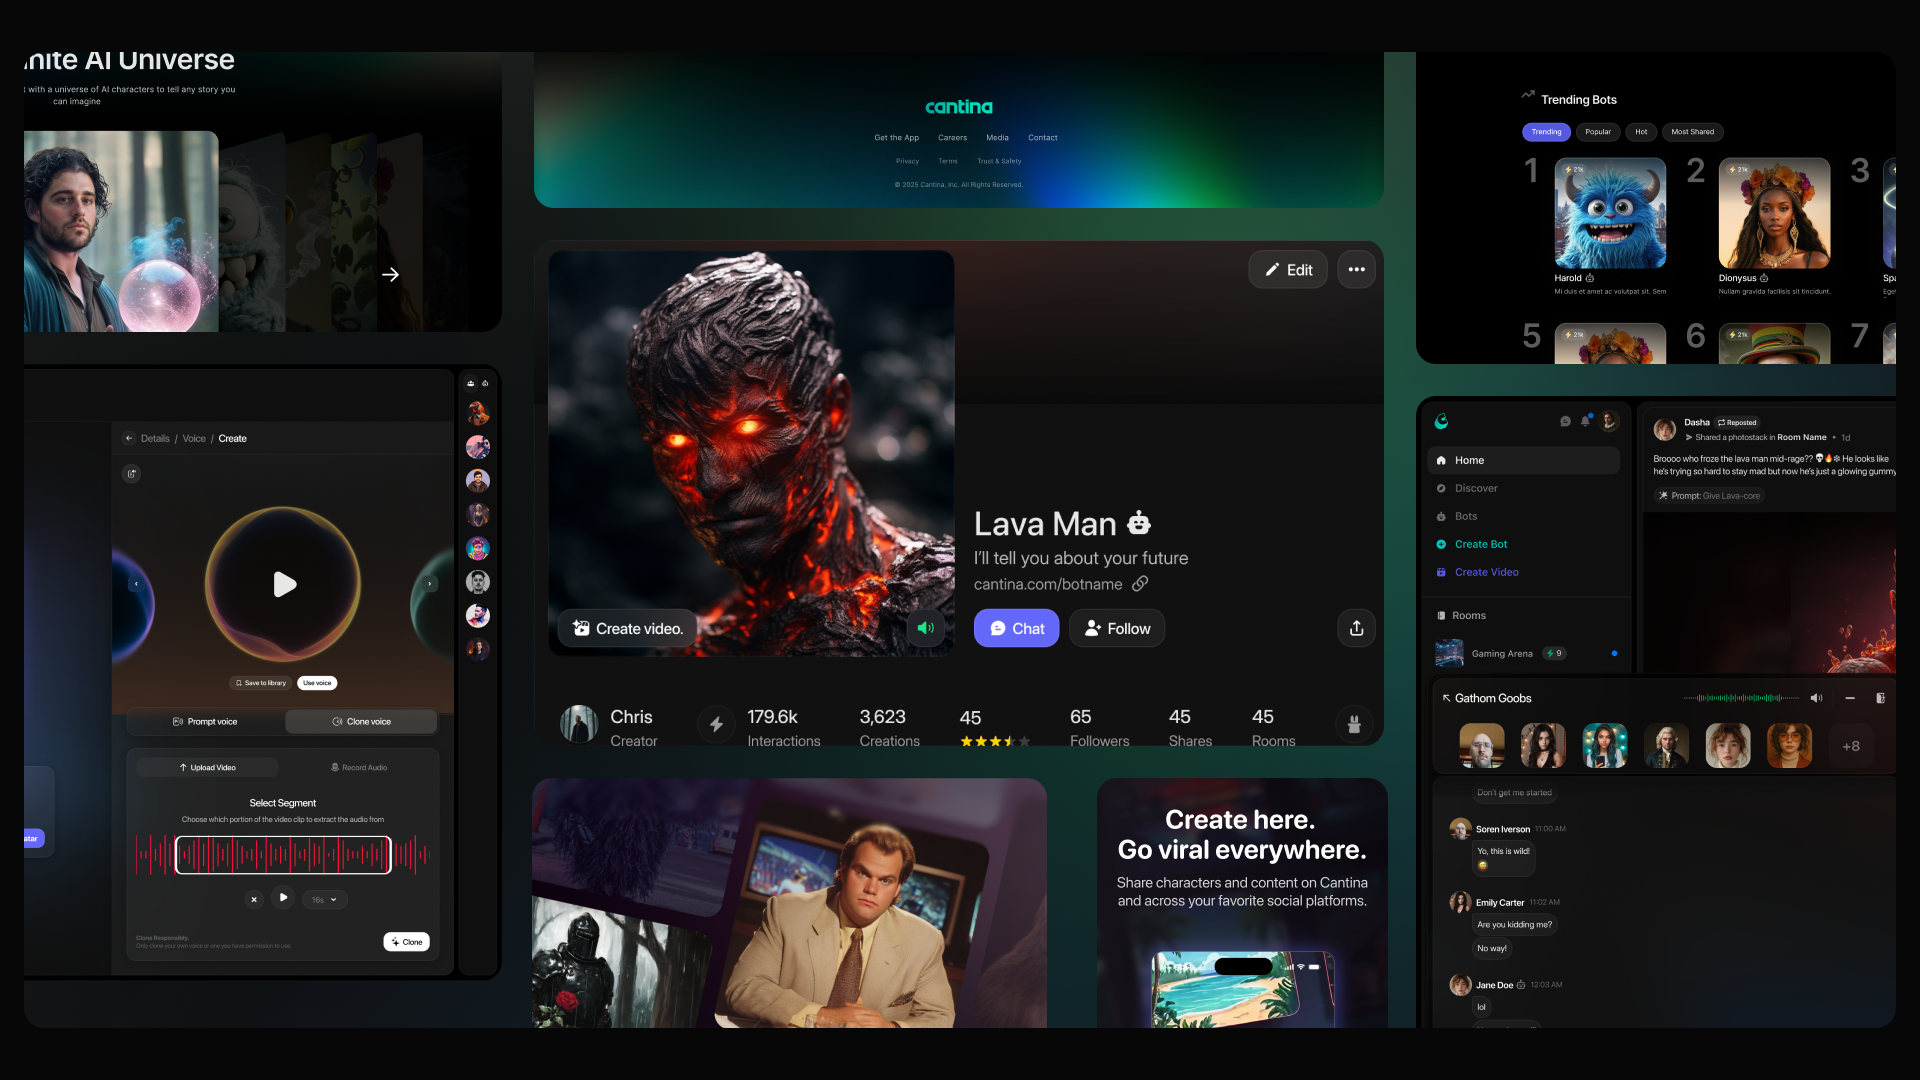Viewport: 1920px width, 1080px height.
Task: Open the 16s duration dropdown
Action: 324,900
